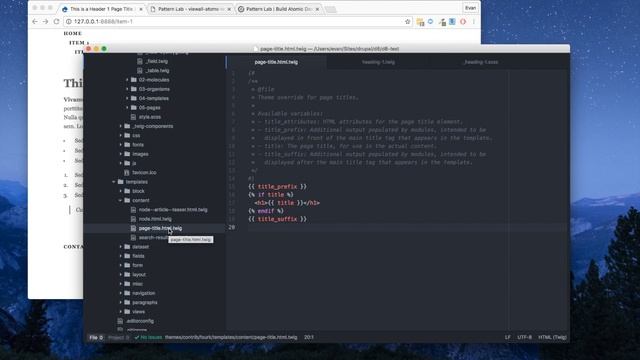
Task: Expand the form folder
Action: pos(138,265)
